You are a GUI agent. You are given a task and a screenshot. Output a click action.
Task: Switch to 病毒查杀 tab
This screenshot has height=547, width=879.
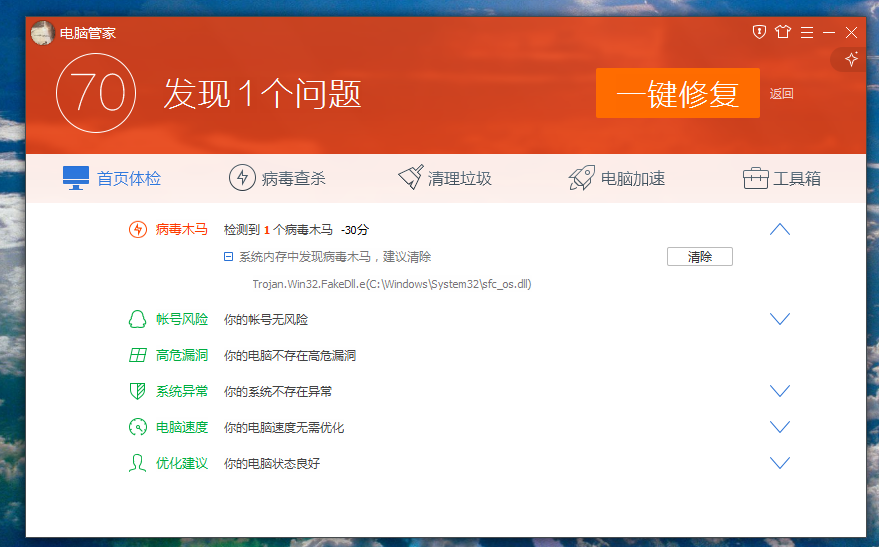[277, 178]
